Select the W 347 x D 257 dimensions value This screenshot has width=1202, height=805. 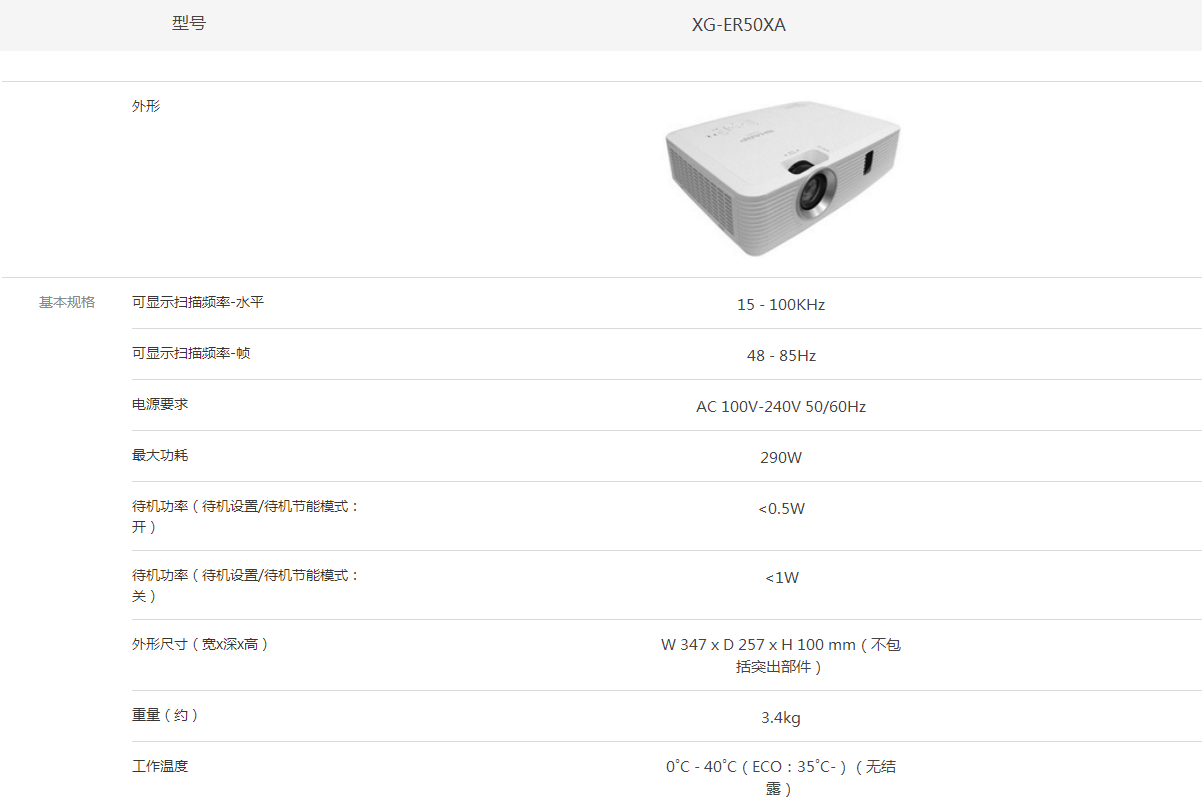(x=781, y=656)
